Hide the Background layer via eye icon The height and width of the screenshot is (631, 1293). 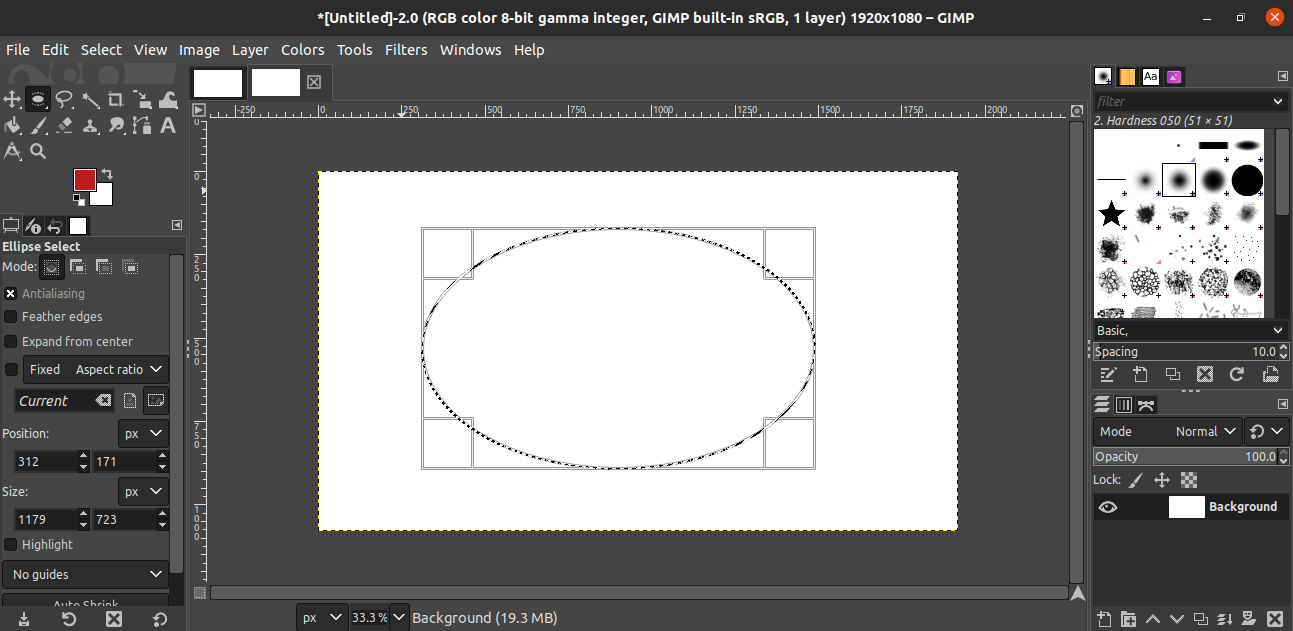[x=1107, y=507]
